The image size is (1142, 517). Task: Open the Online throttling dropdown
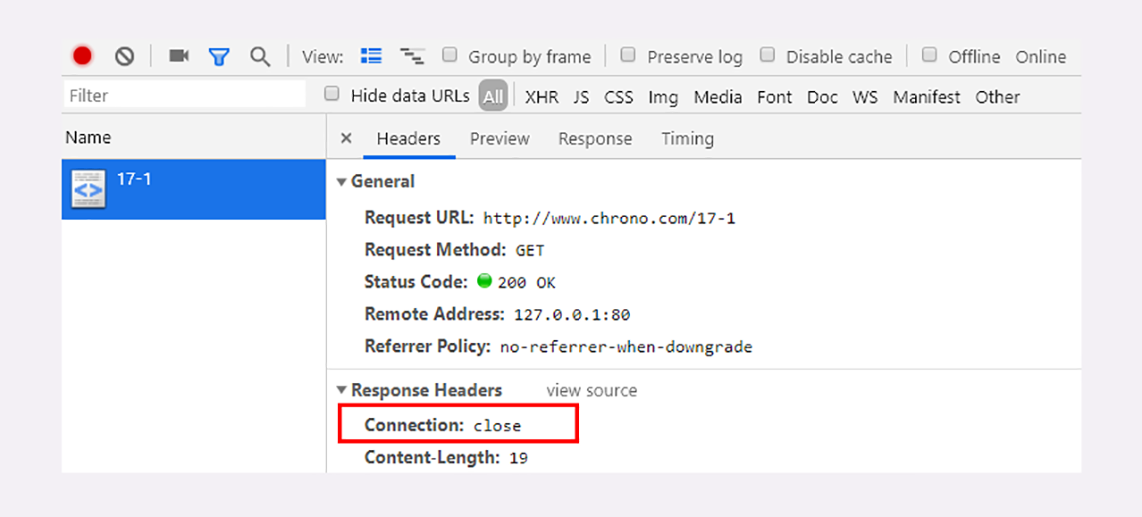point(1040,57)
